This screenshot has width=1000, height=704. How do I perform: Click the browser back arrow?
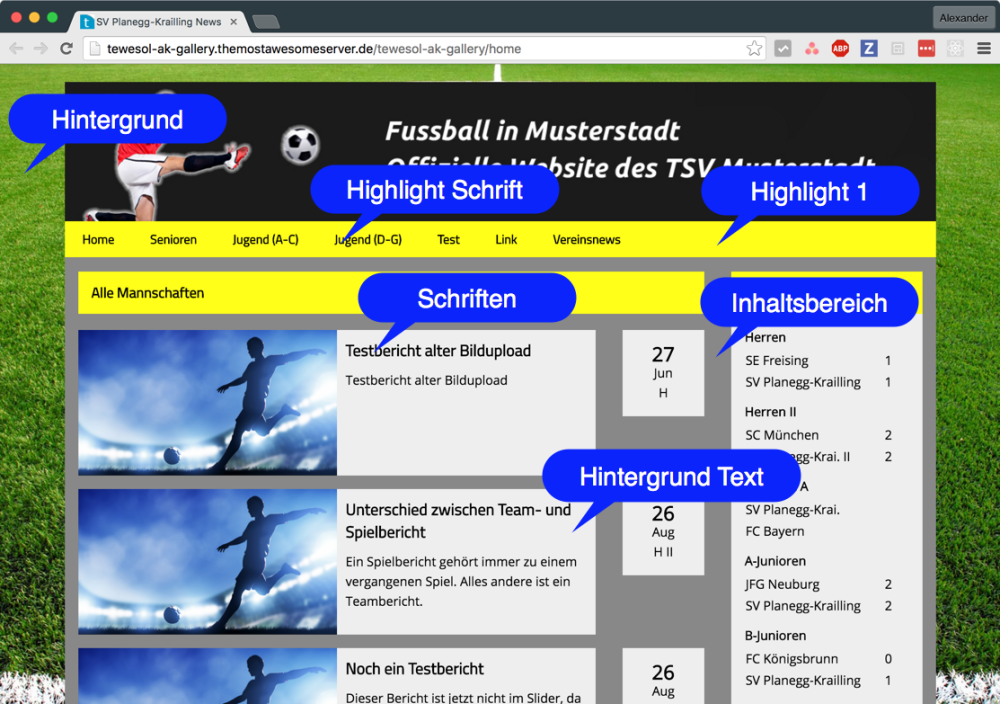(16, 48)
